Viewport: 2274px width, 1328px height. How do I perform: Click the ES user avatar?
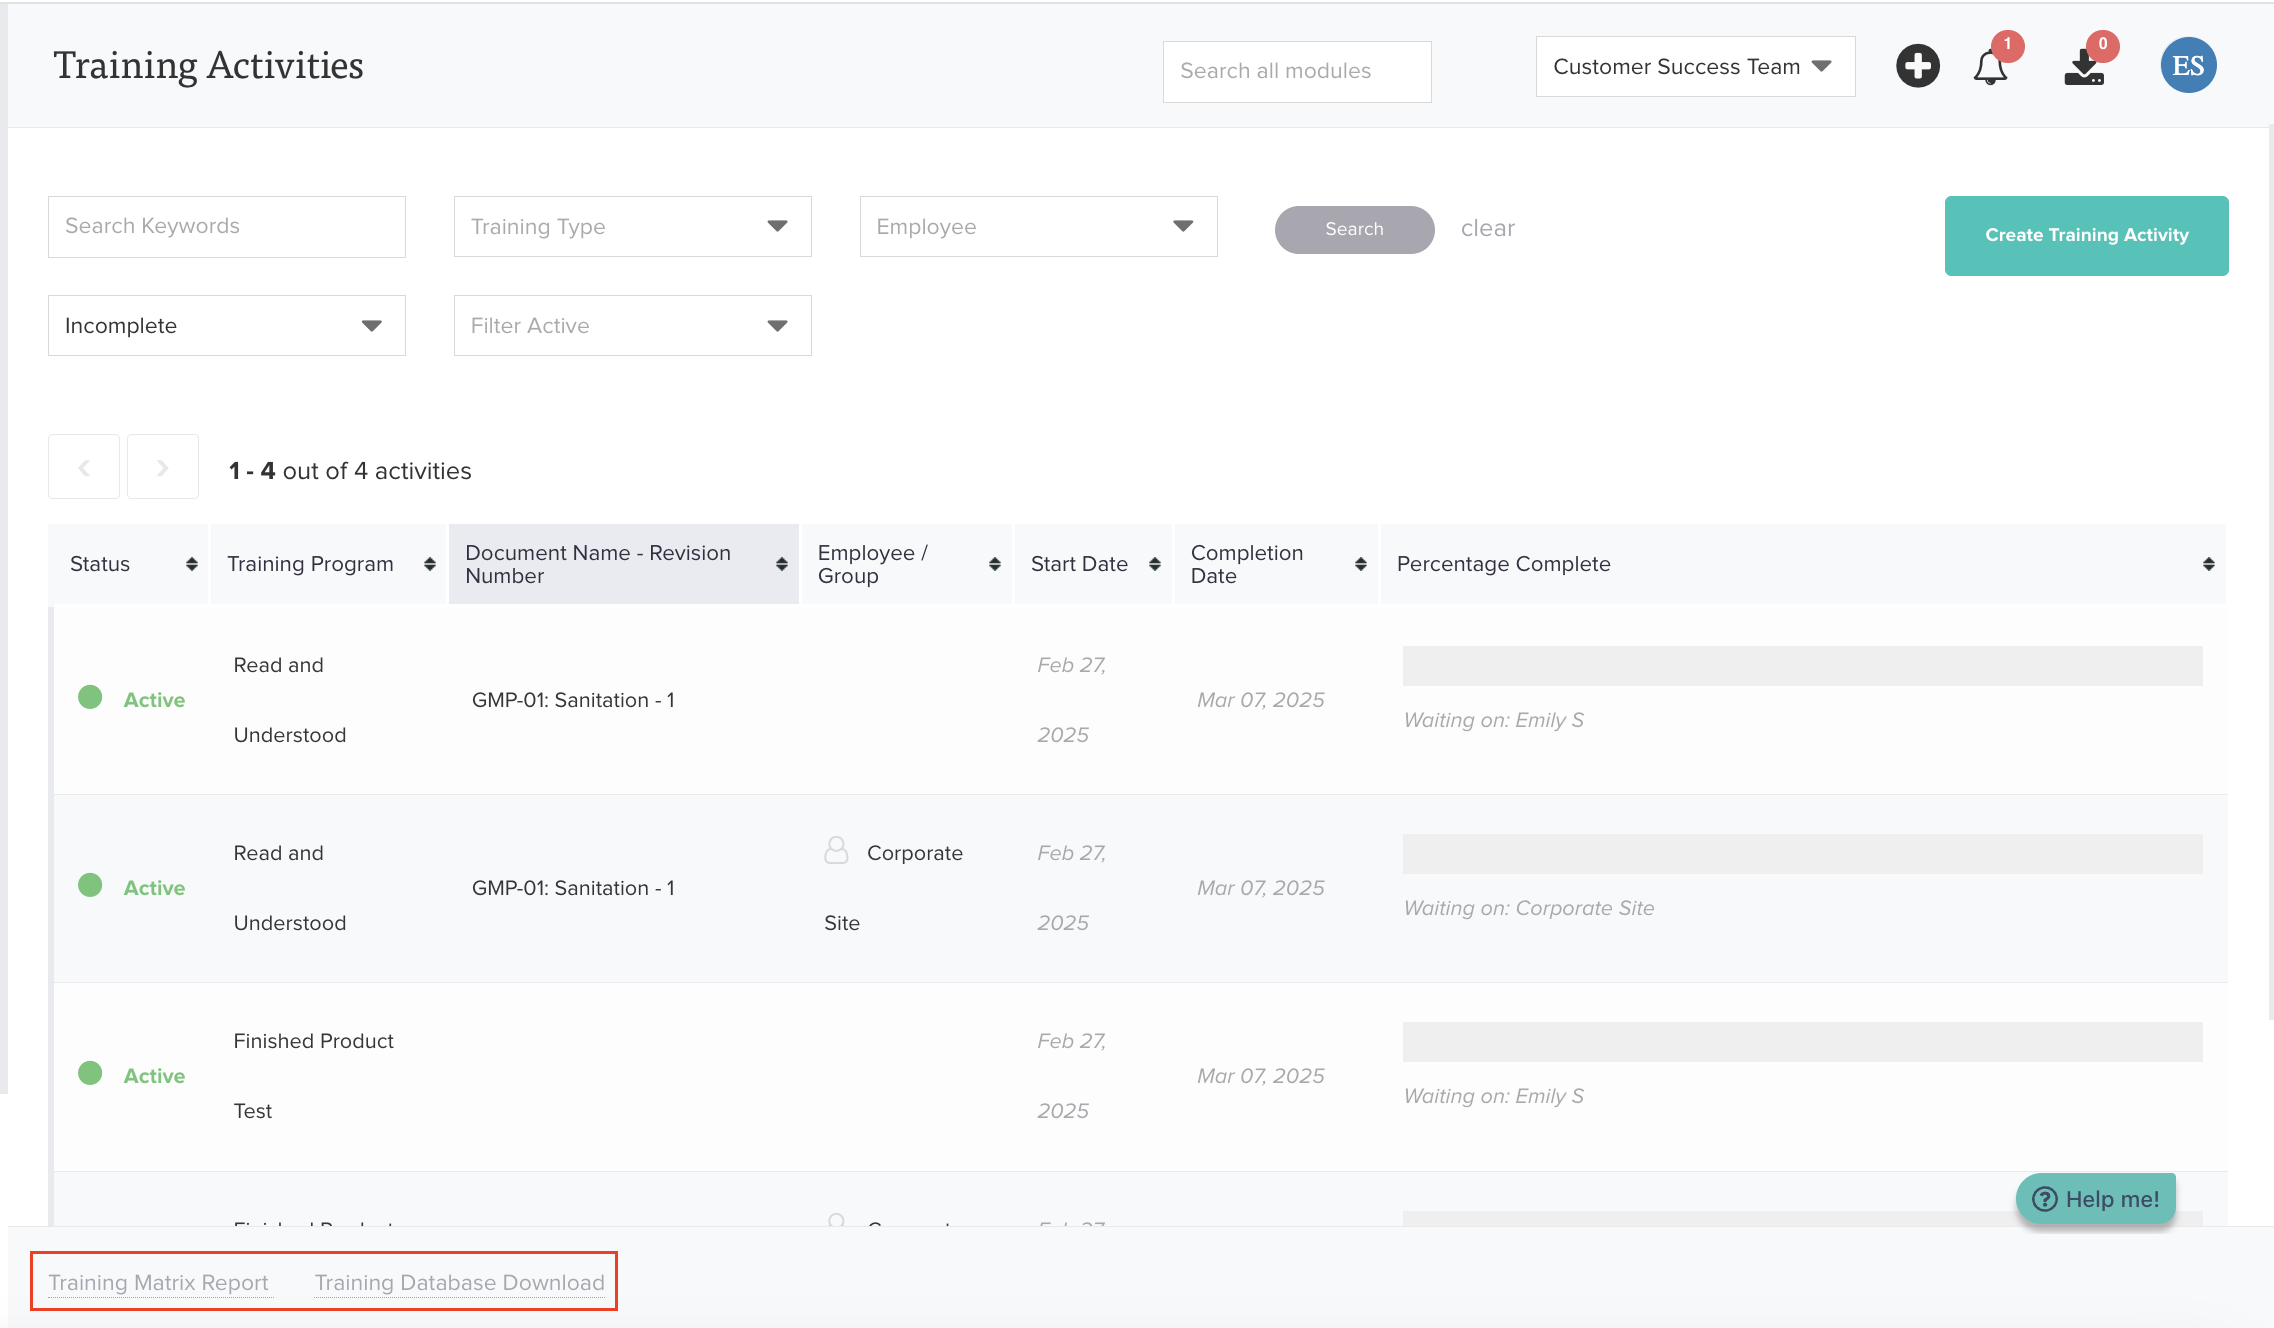[2188, 66]
